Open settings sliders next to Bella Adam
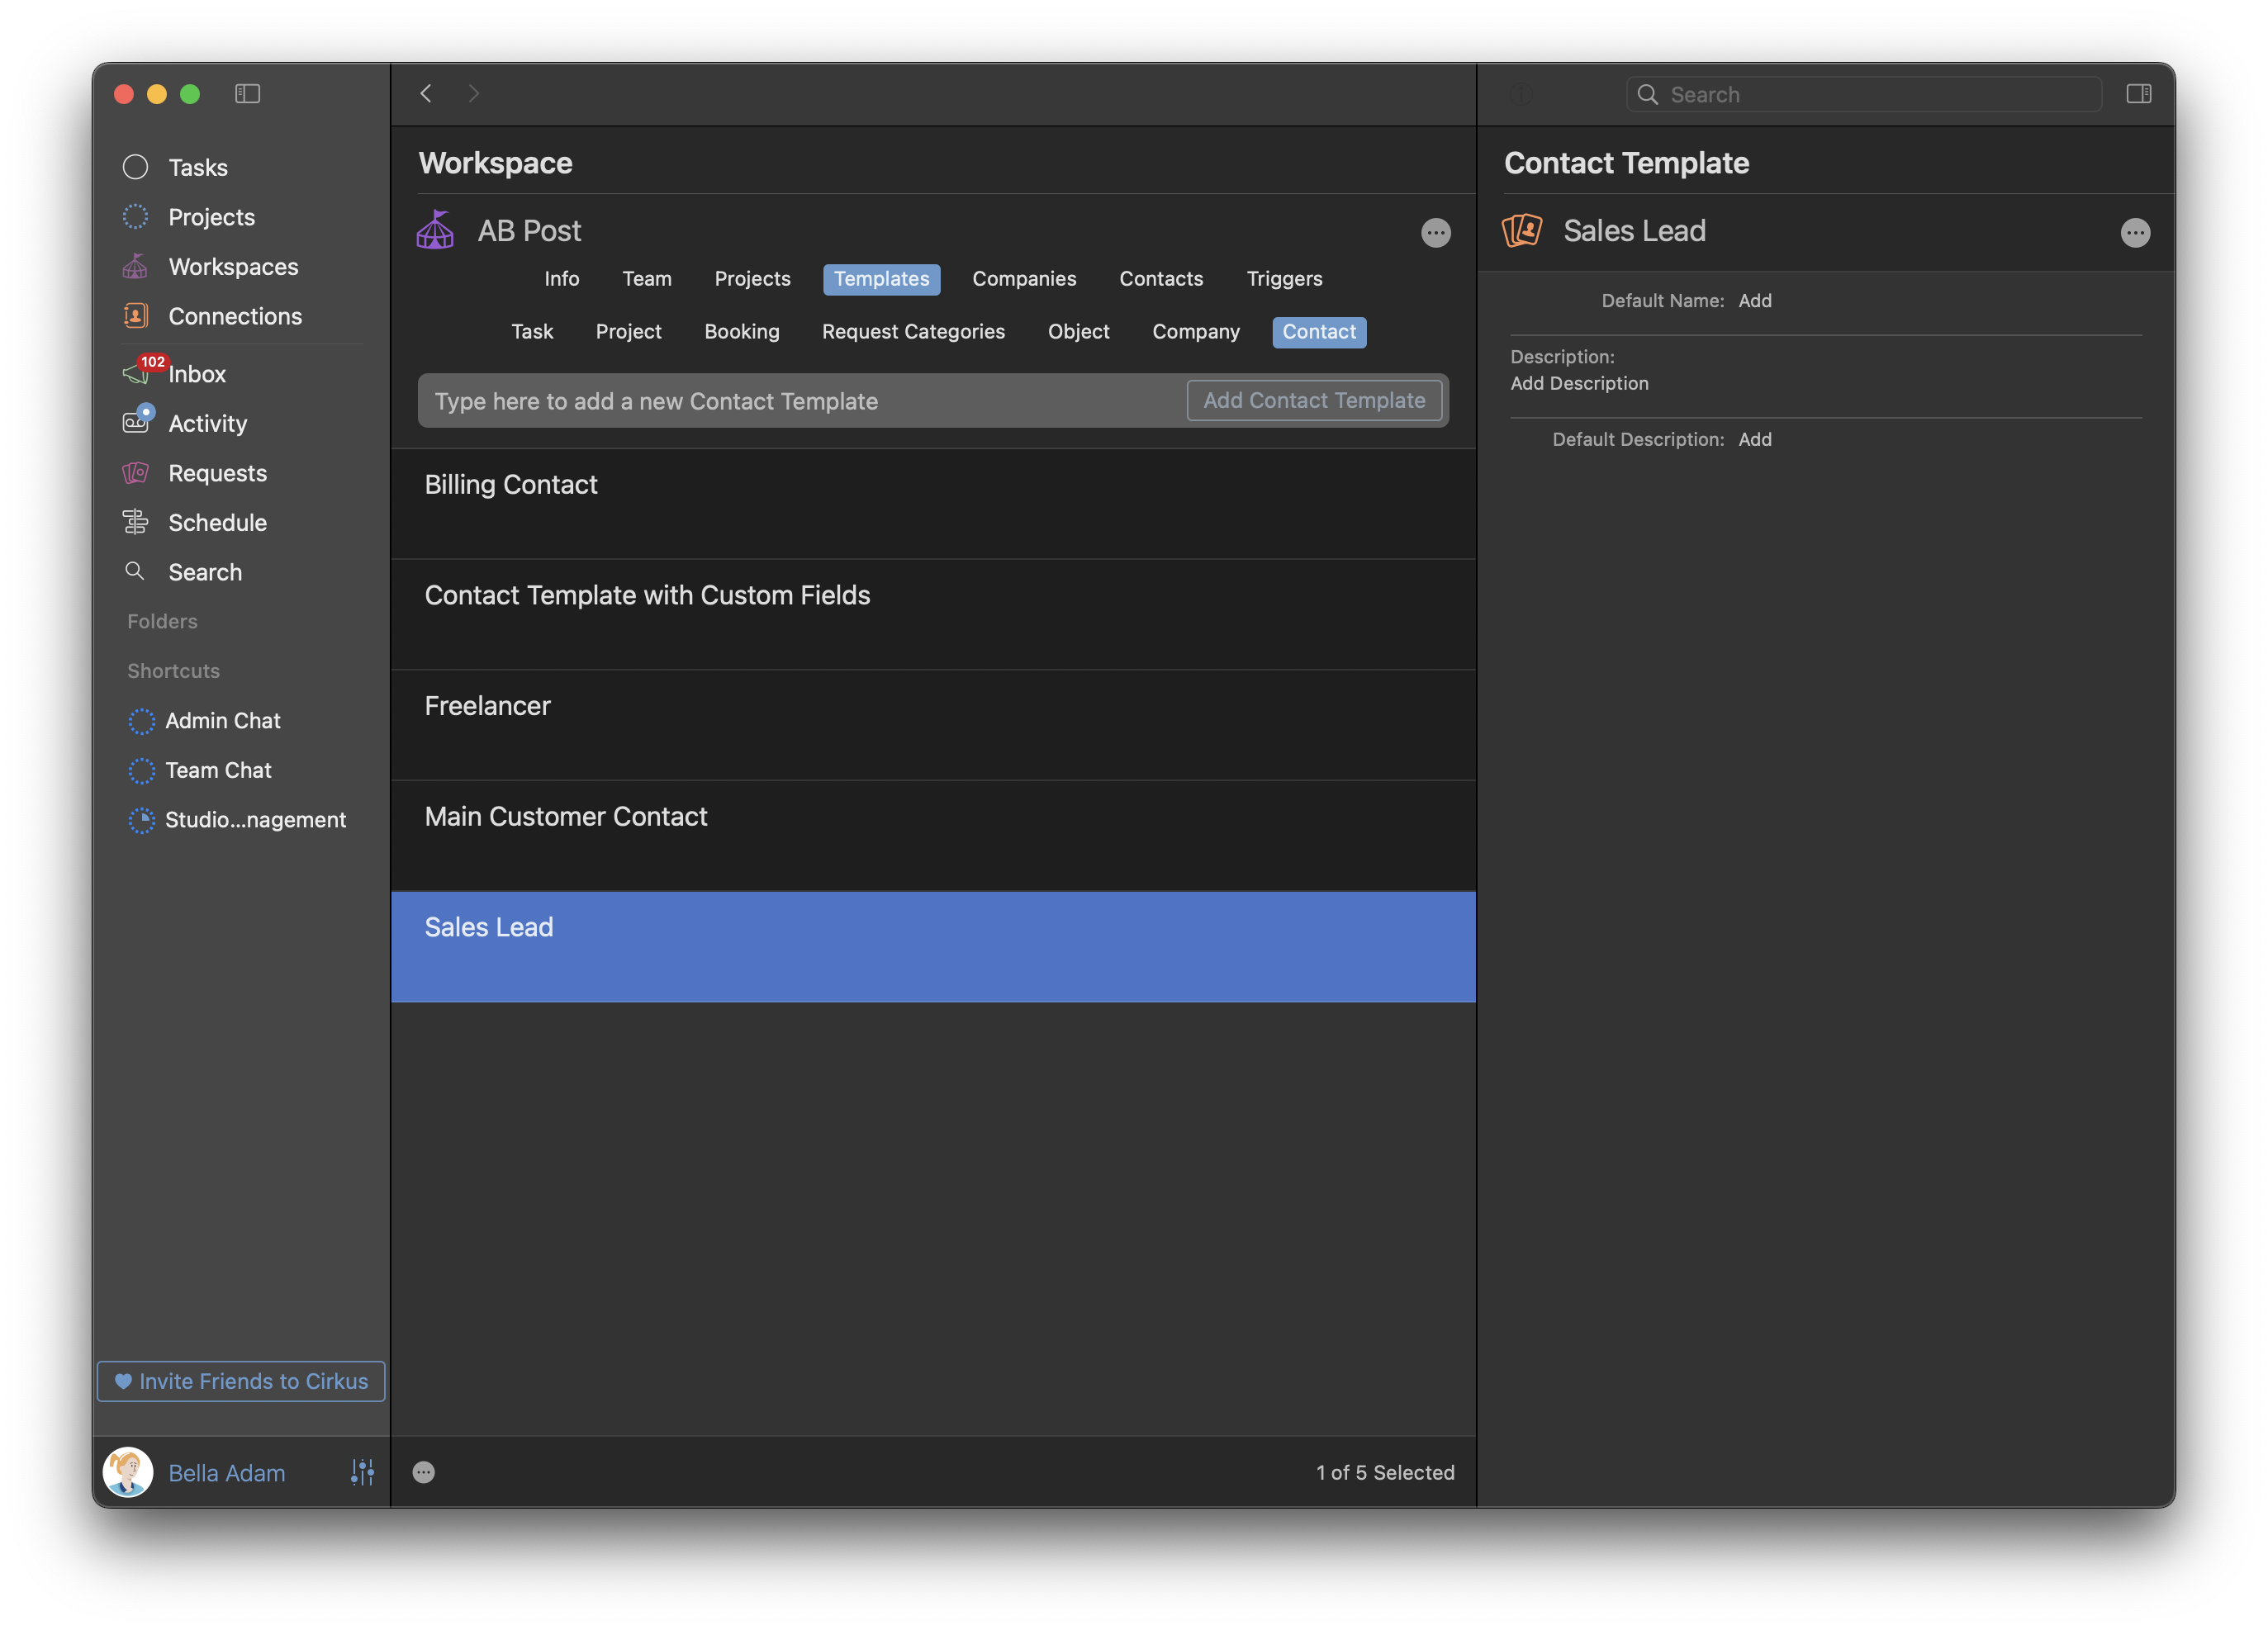Image resolution: width=2268 pixels, height=1630 pixels. [362, 1472]
